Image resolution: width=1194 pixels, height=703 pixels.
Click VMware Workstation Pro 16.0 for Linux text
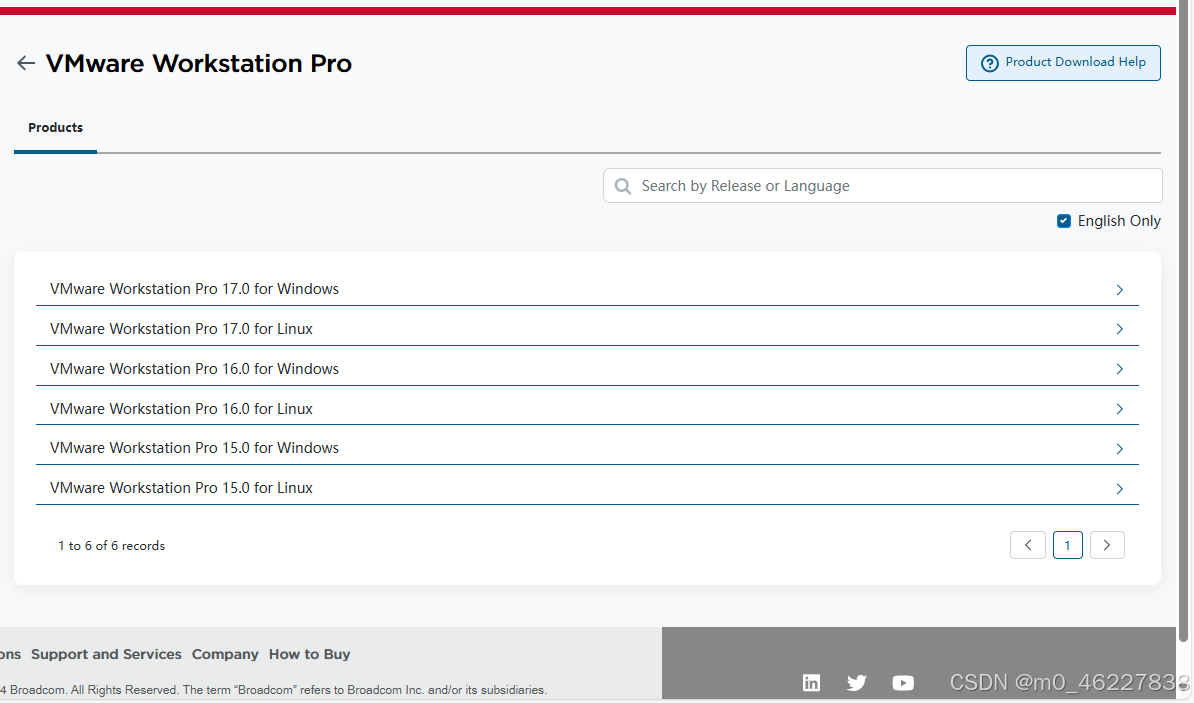[x=181, y=409]
